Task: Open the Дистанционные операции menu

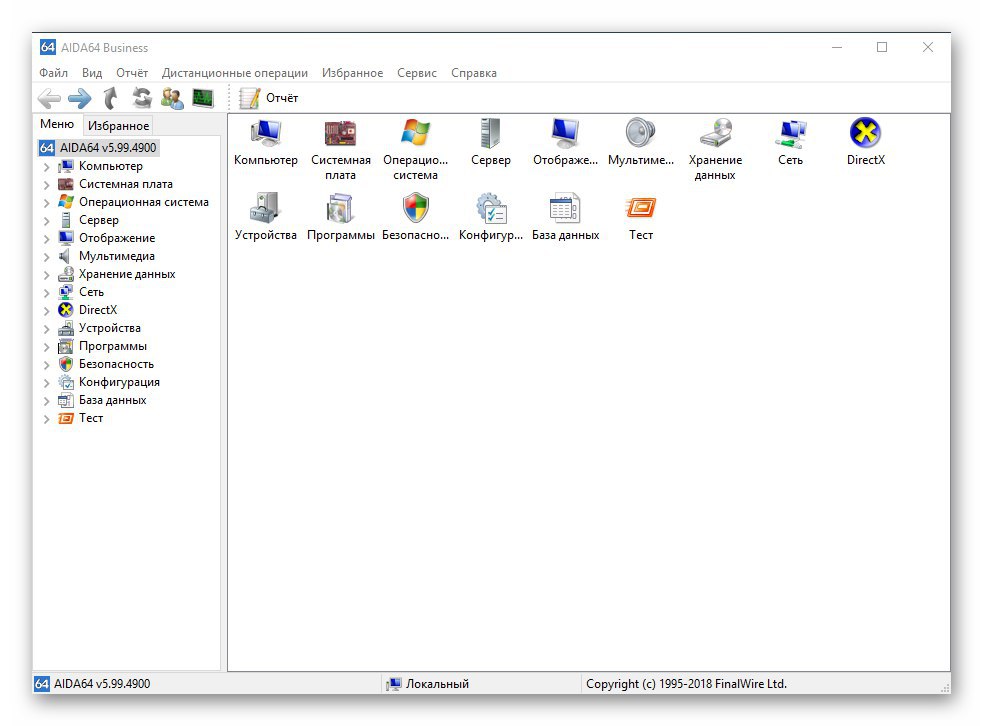Action: [234, 73]
